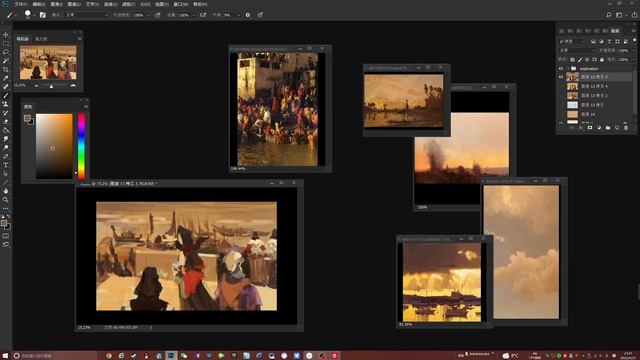Screen dimensions: 640x360
Task: Select the Hand tool
Action: (x=6, y=191)
